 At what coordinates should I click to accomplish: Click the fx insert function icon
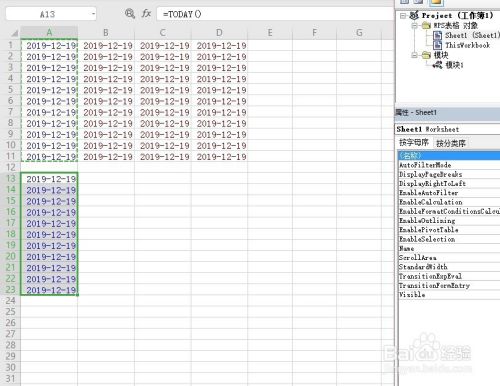(146, 14)
